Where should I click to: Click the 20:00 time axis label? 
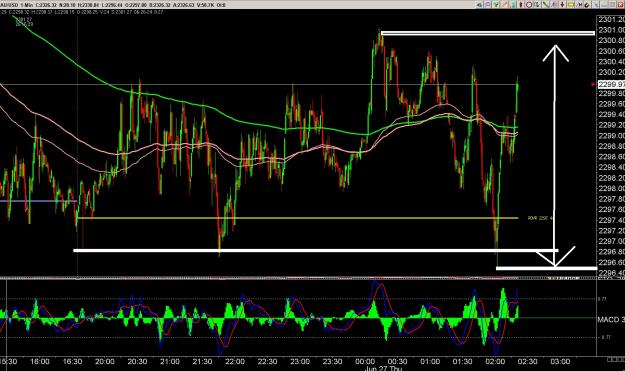[105, 361]
